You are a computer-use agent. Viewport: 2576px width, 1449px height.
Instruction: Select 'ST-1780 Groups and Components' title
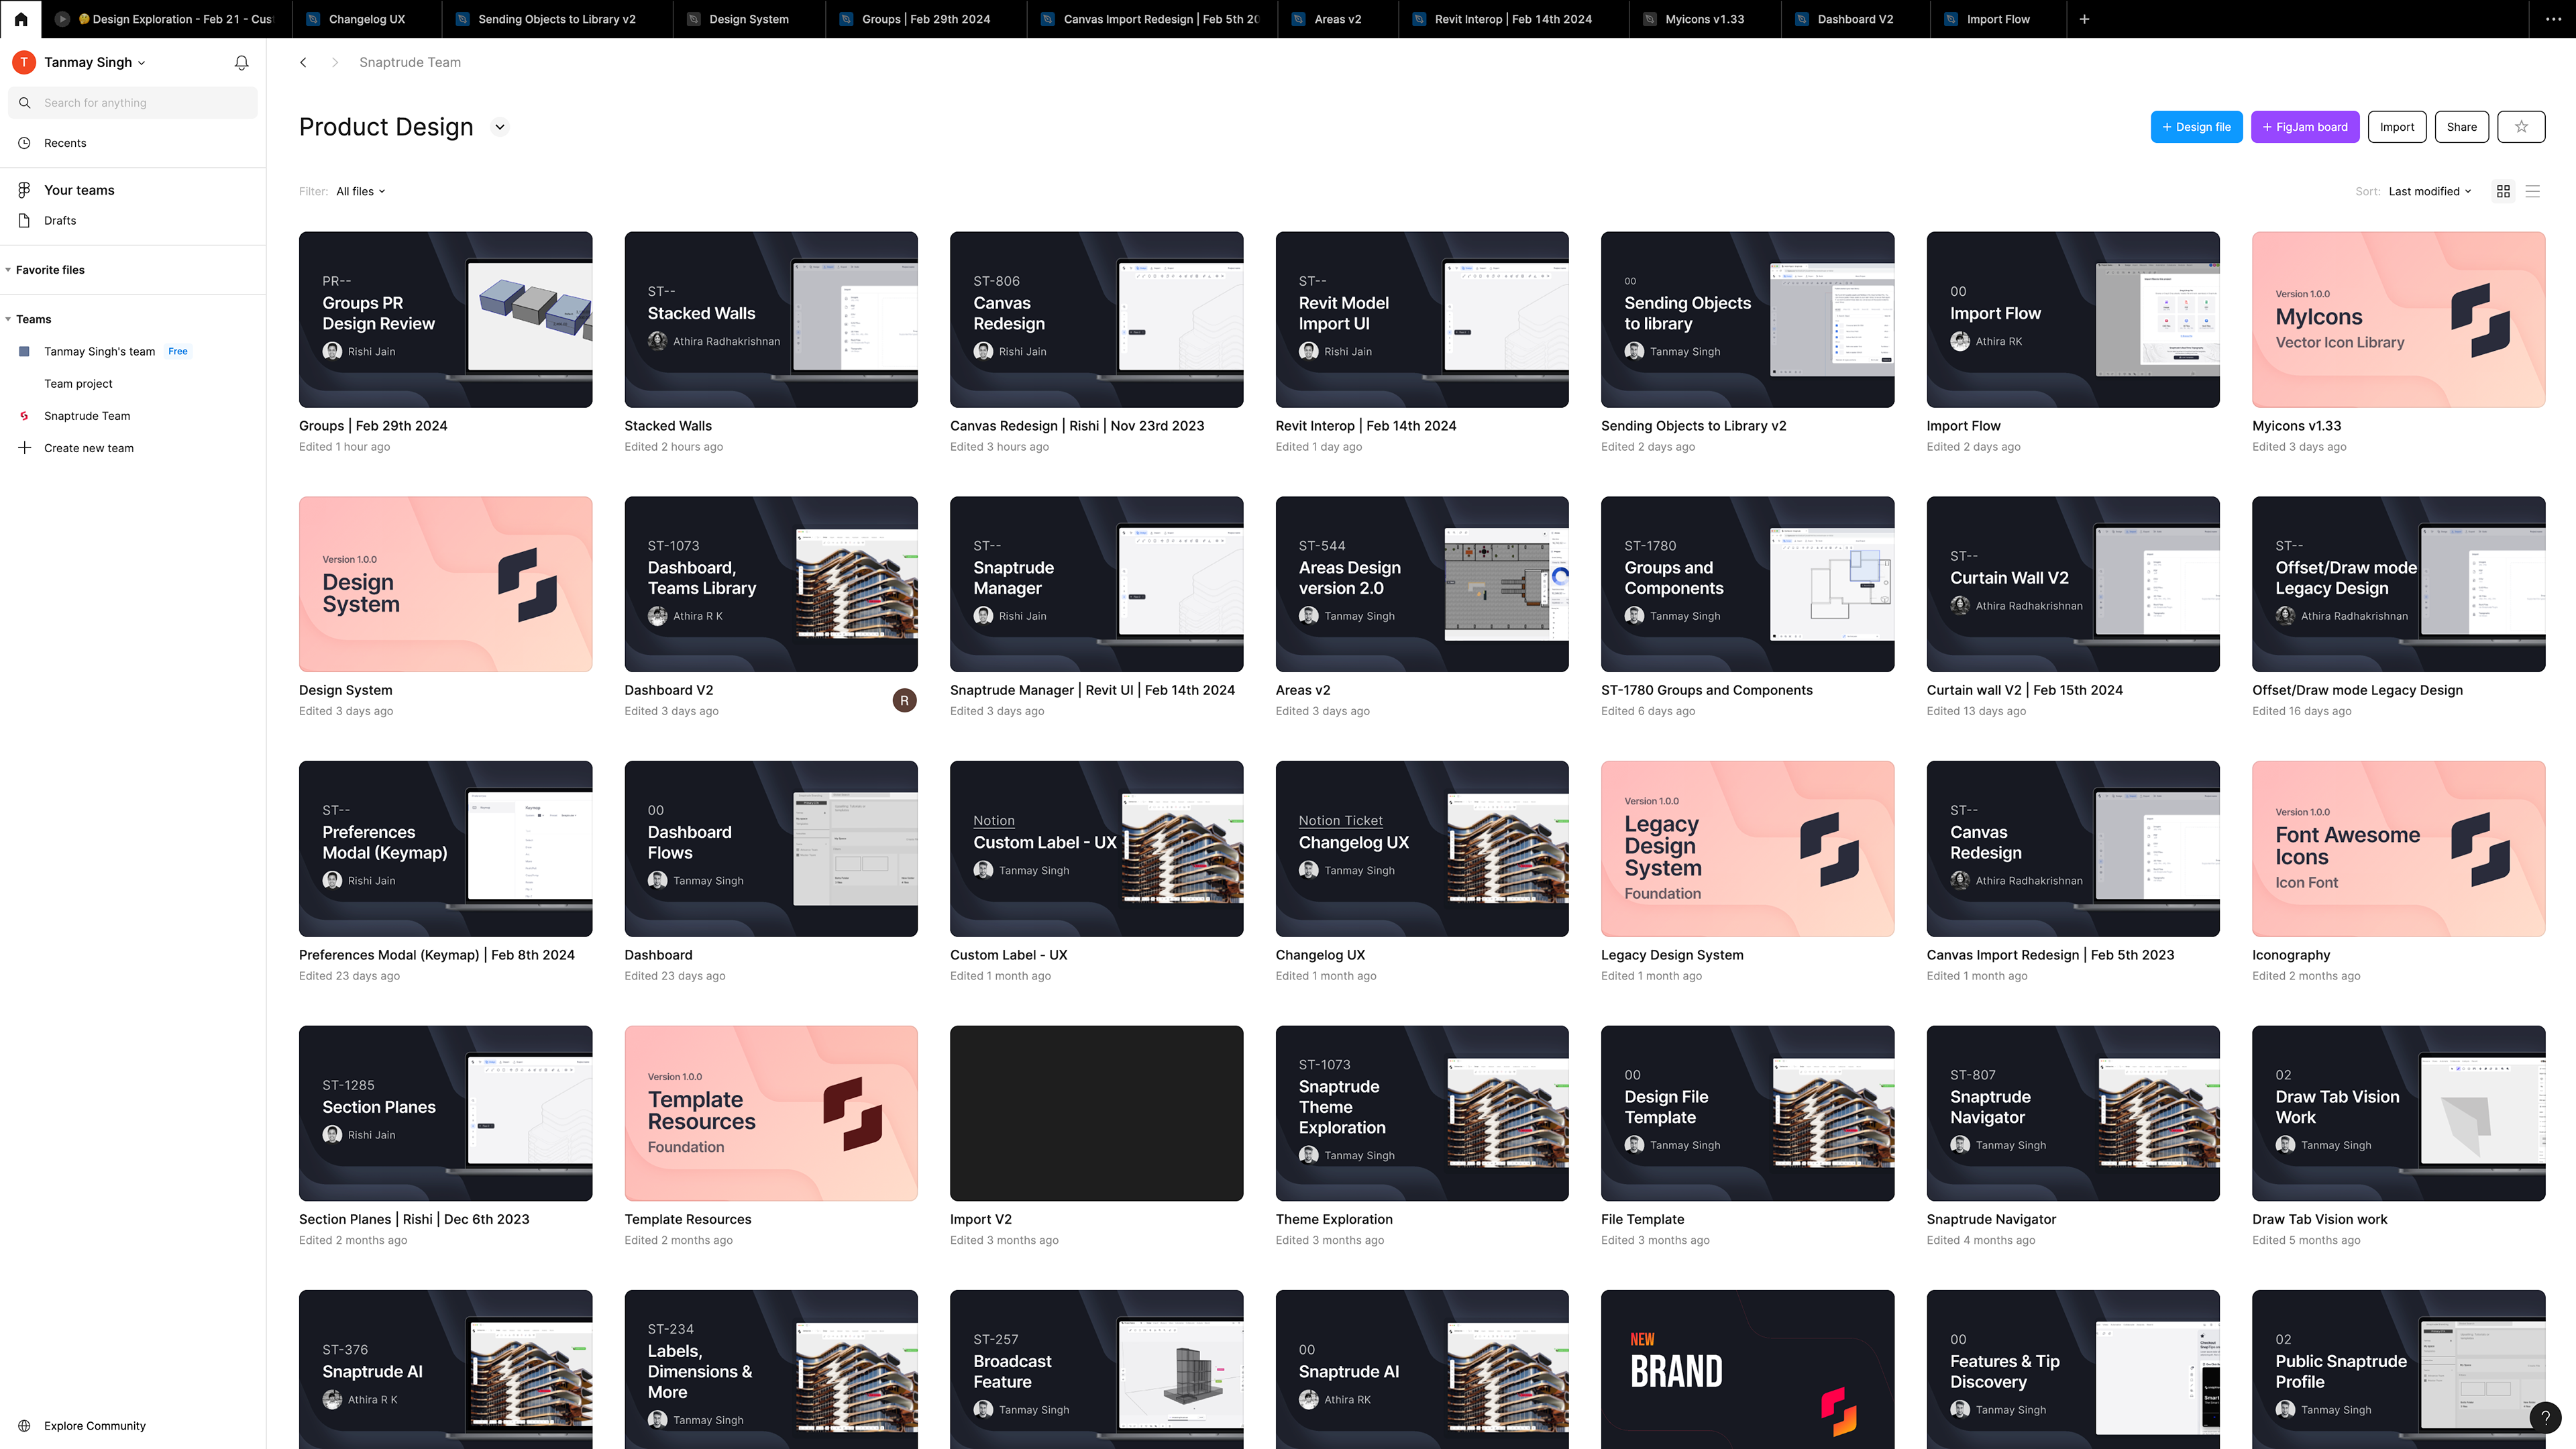pos(1706,690)
